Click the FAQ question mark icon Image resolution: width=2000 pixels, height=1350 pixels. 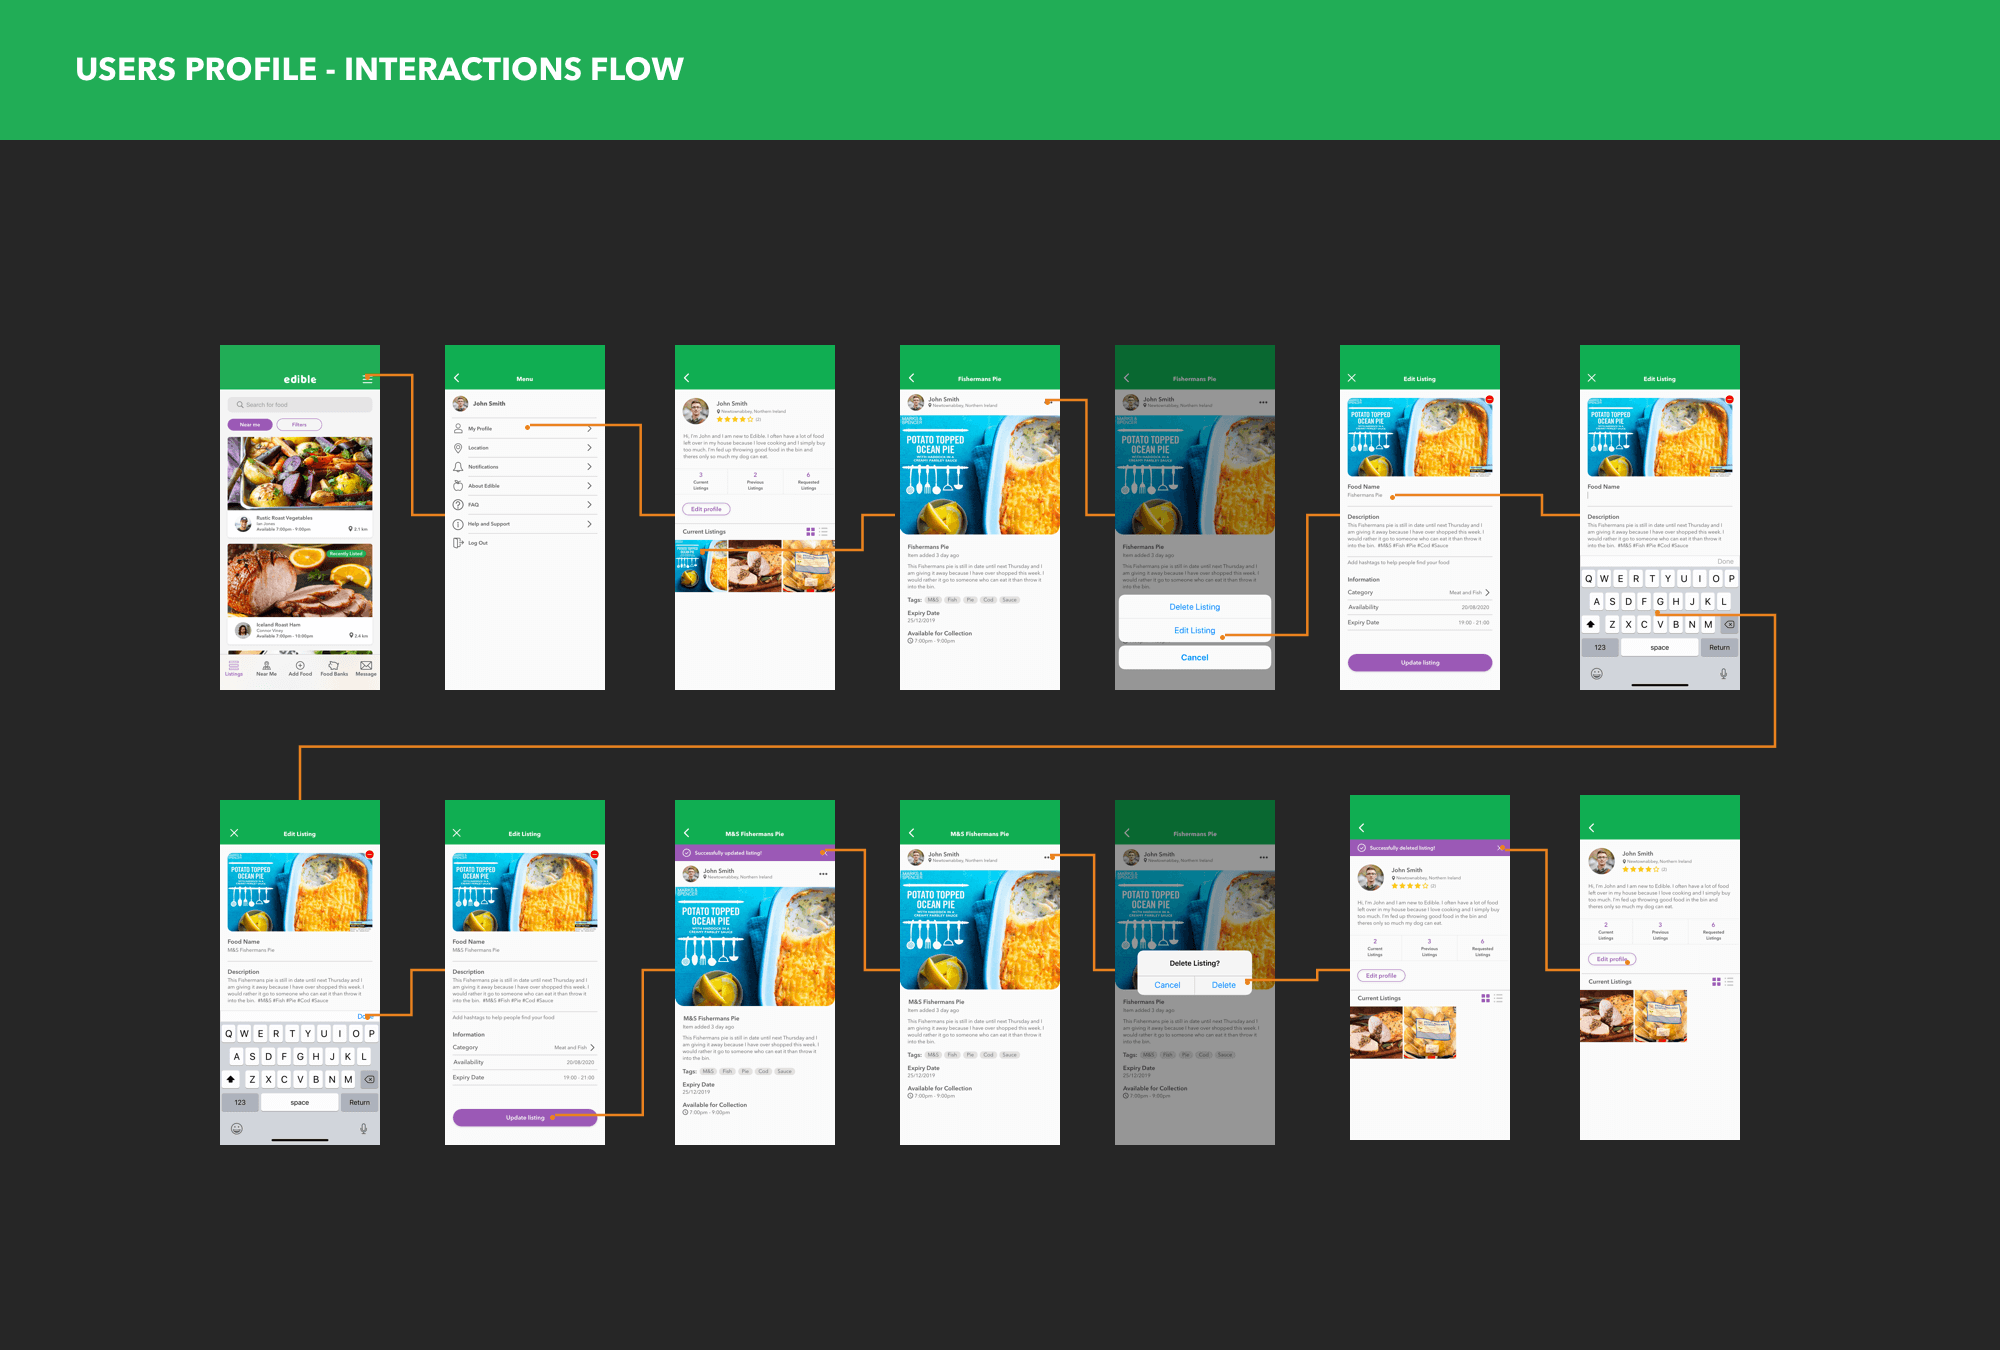[458, 505]
